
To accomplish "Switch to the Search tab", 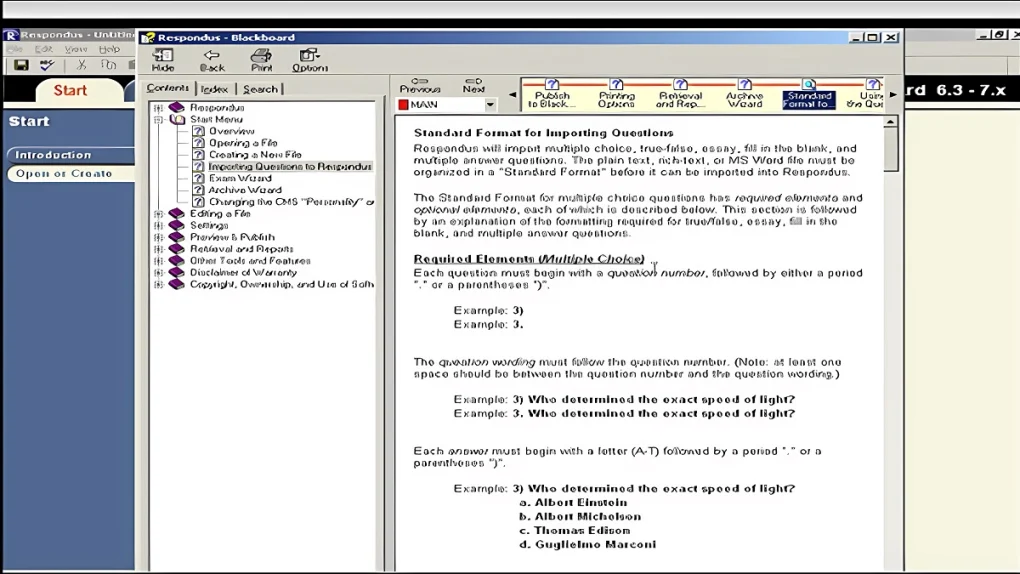I will [260, 89].
